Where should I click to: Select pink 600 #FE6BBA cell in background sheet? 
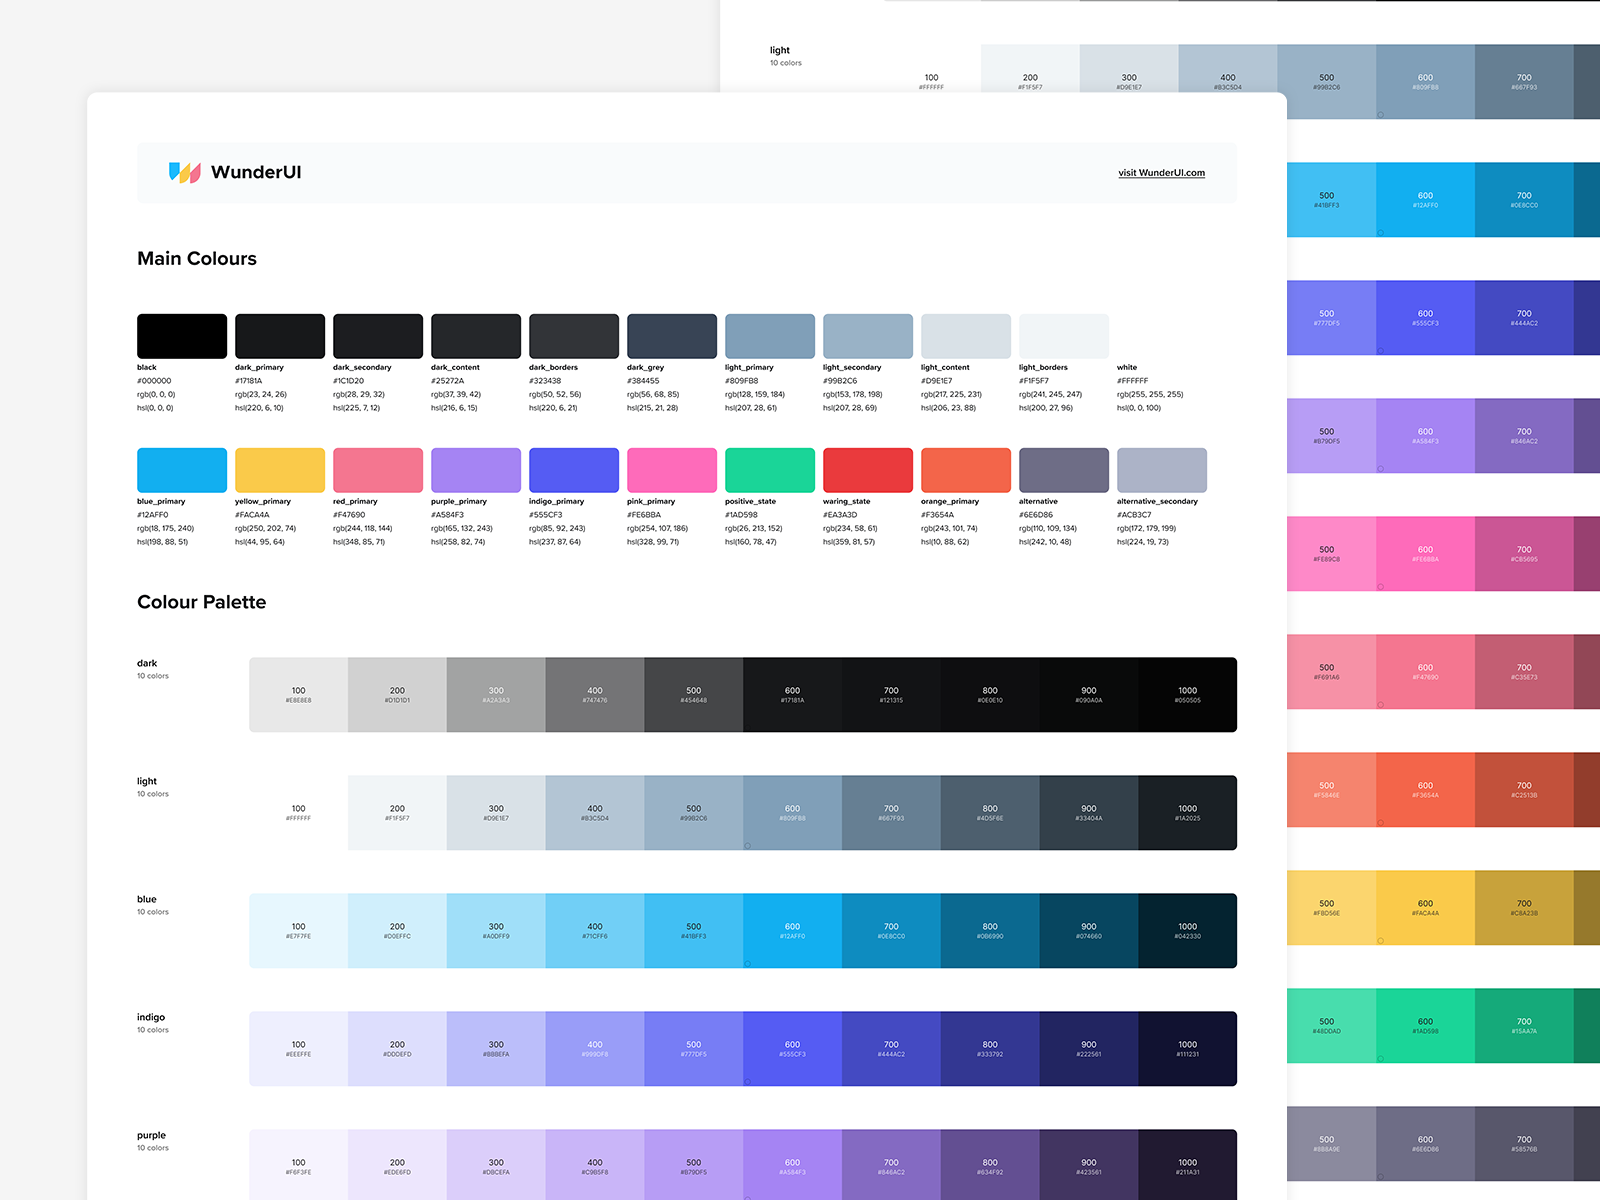(1425, 554)
